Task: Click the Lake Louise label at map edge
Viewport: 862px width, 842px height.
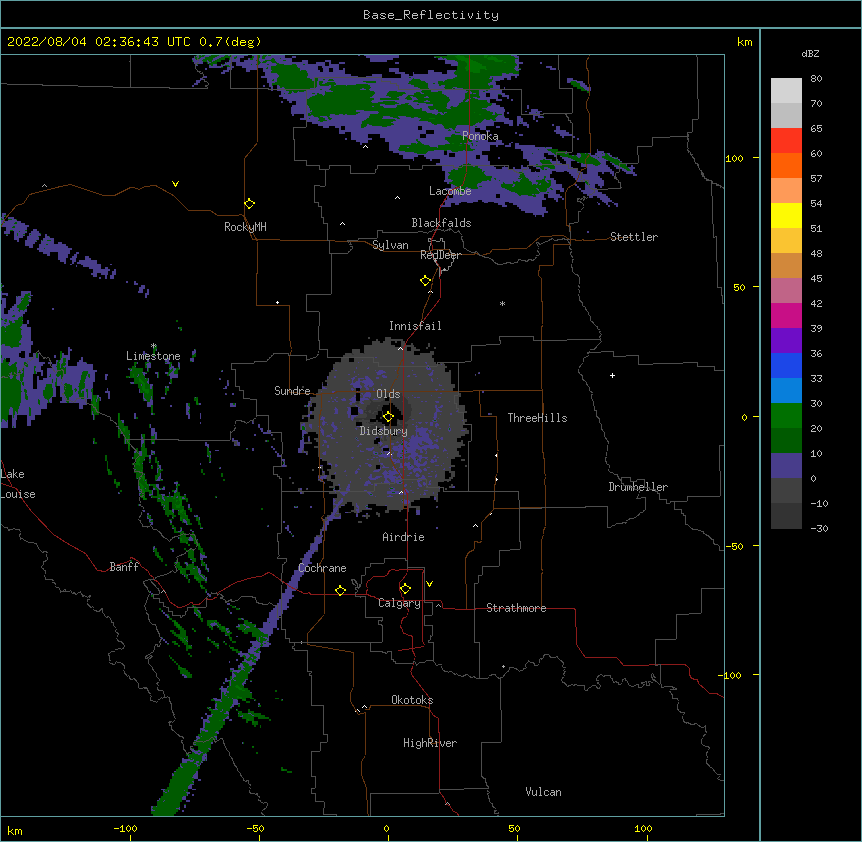Action: pos(18,484)
